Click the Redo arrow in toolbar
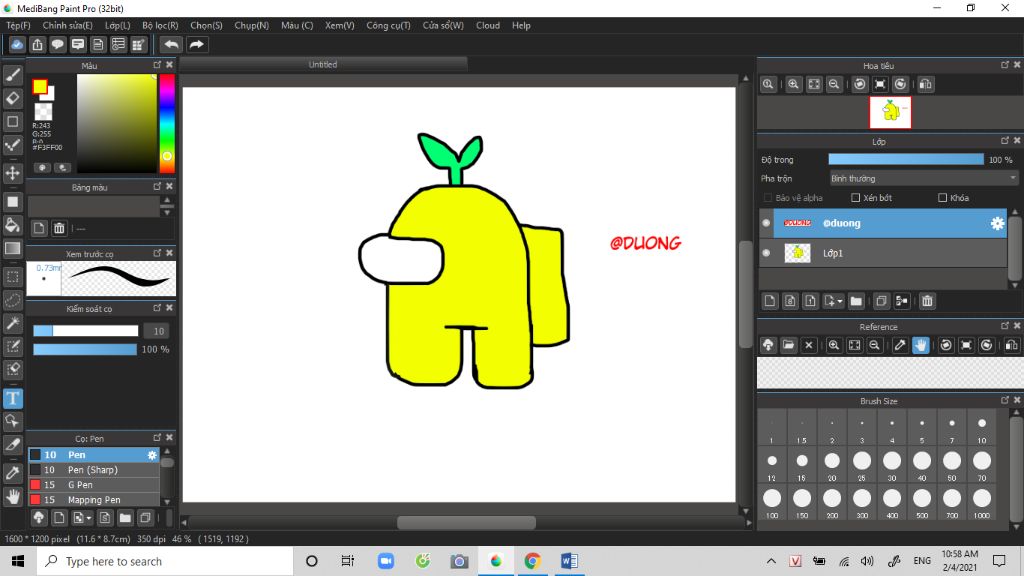The width and height of the screenshot is (1024, 576). (x=196, y=44)
